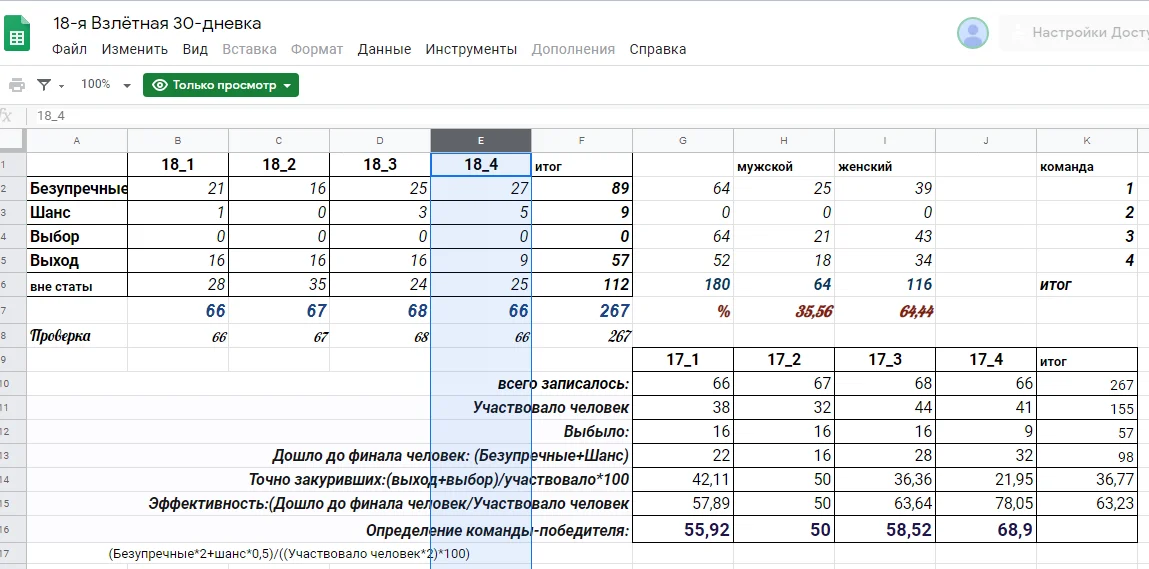The height and width of the screenshot is (569, 1149).
Task: Open the Формат menu
Action: click(317, 49)
